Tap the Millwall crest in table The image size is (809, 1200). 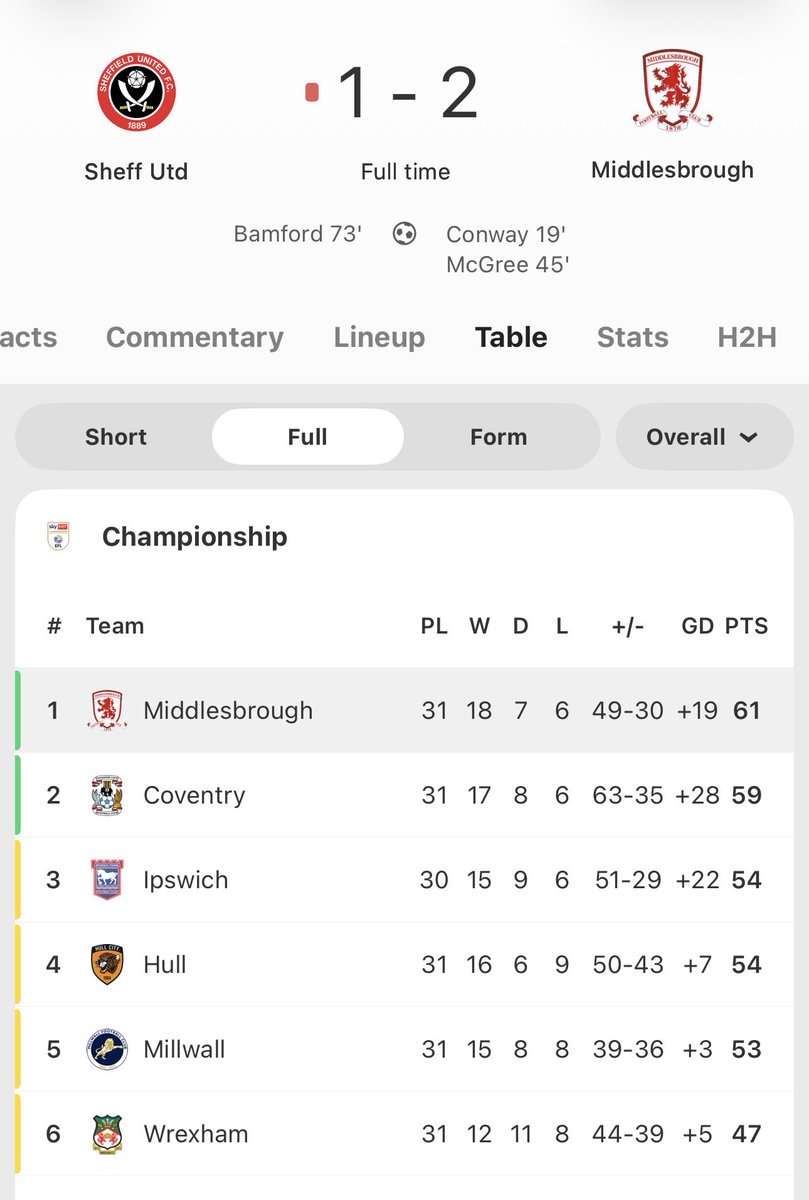107,1049
